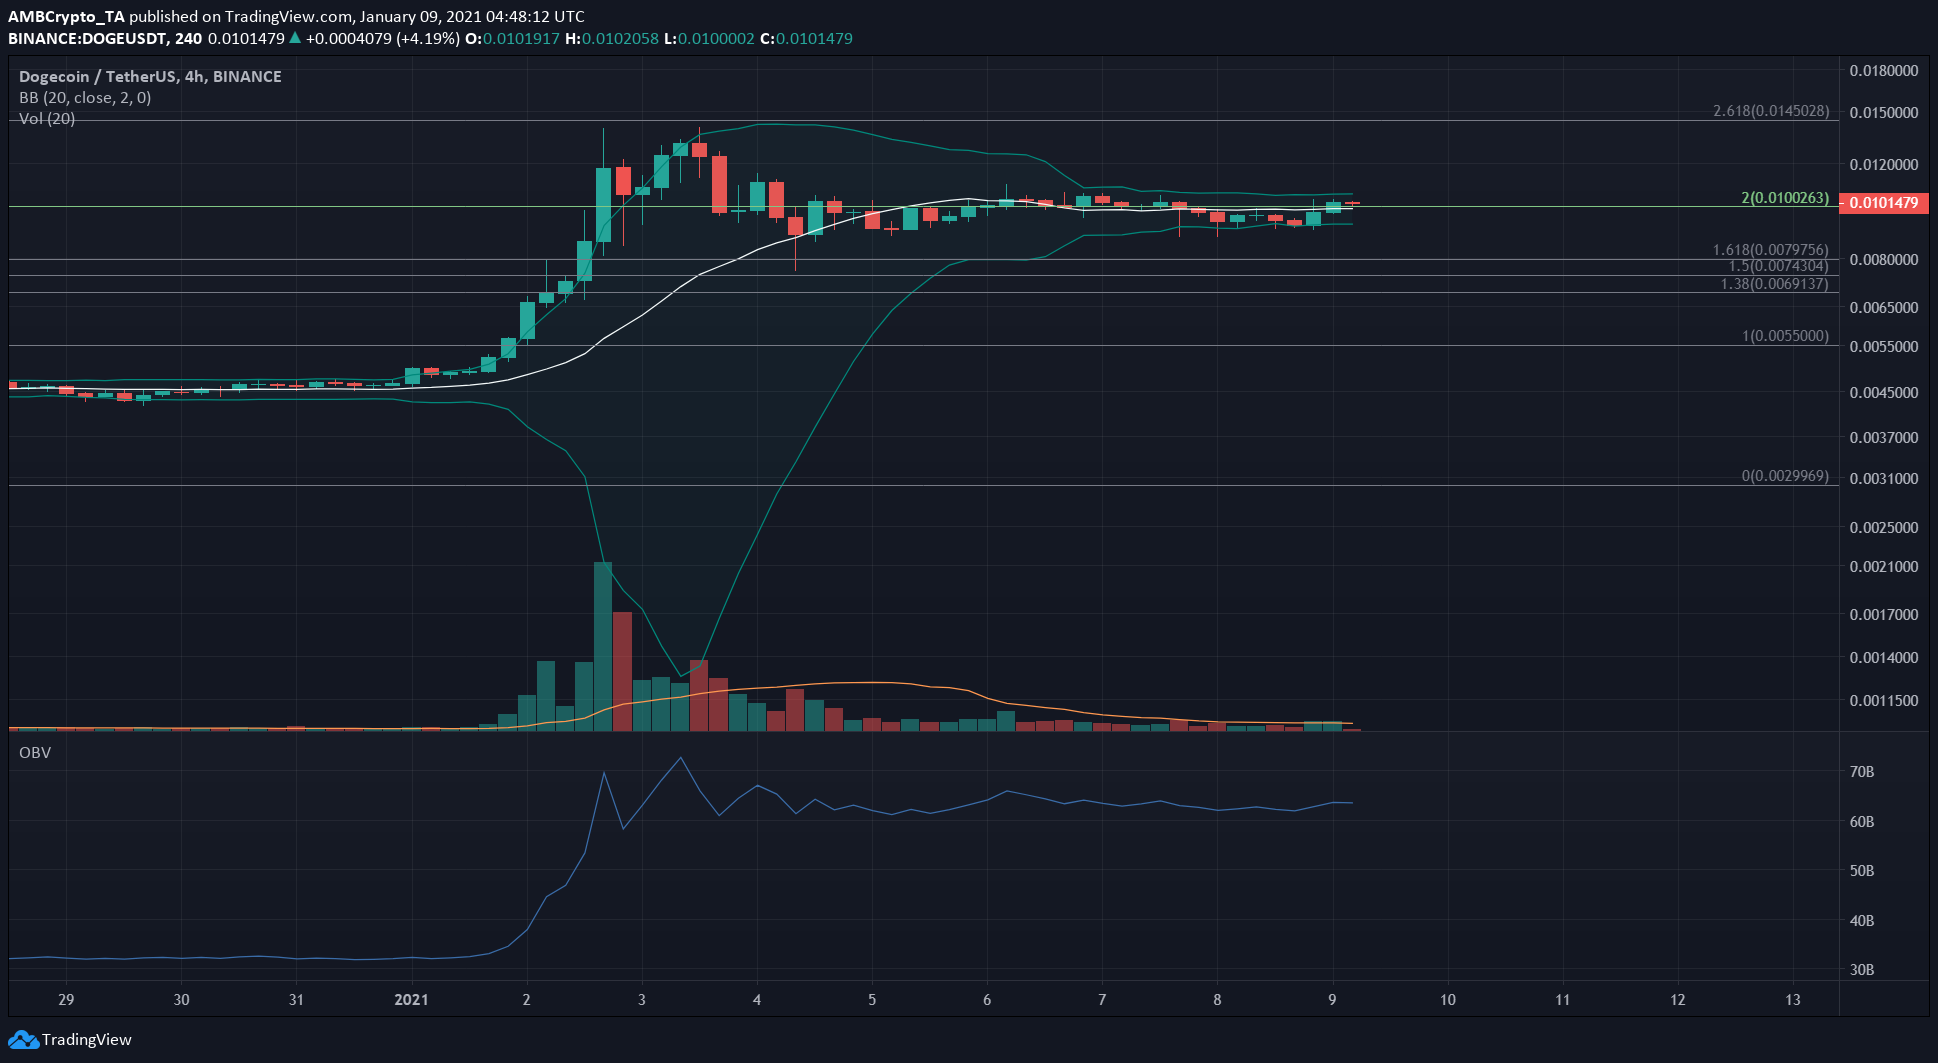The width and height of the screenshot is (1938, 1063).
Task: Click the date 29 on time axis
Action: tap(66, 1000)
